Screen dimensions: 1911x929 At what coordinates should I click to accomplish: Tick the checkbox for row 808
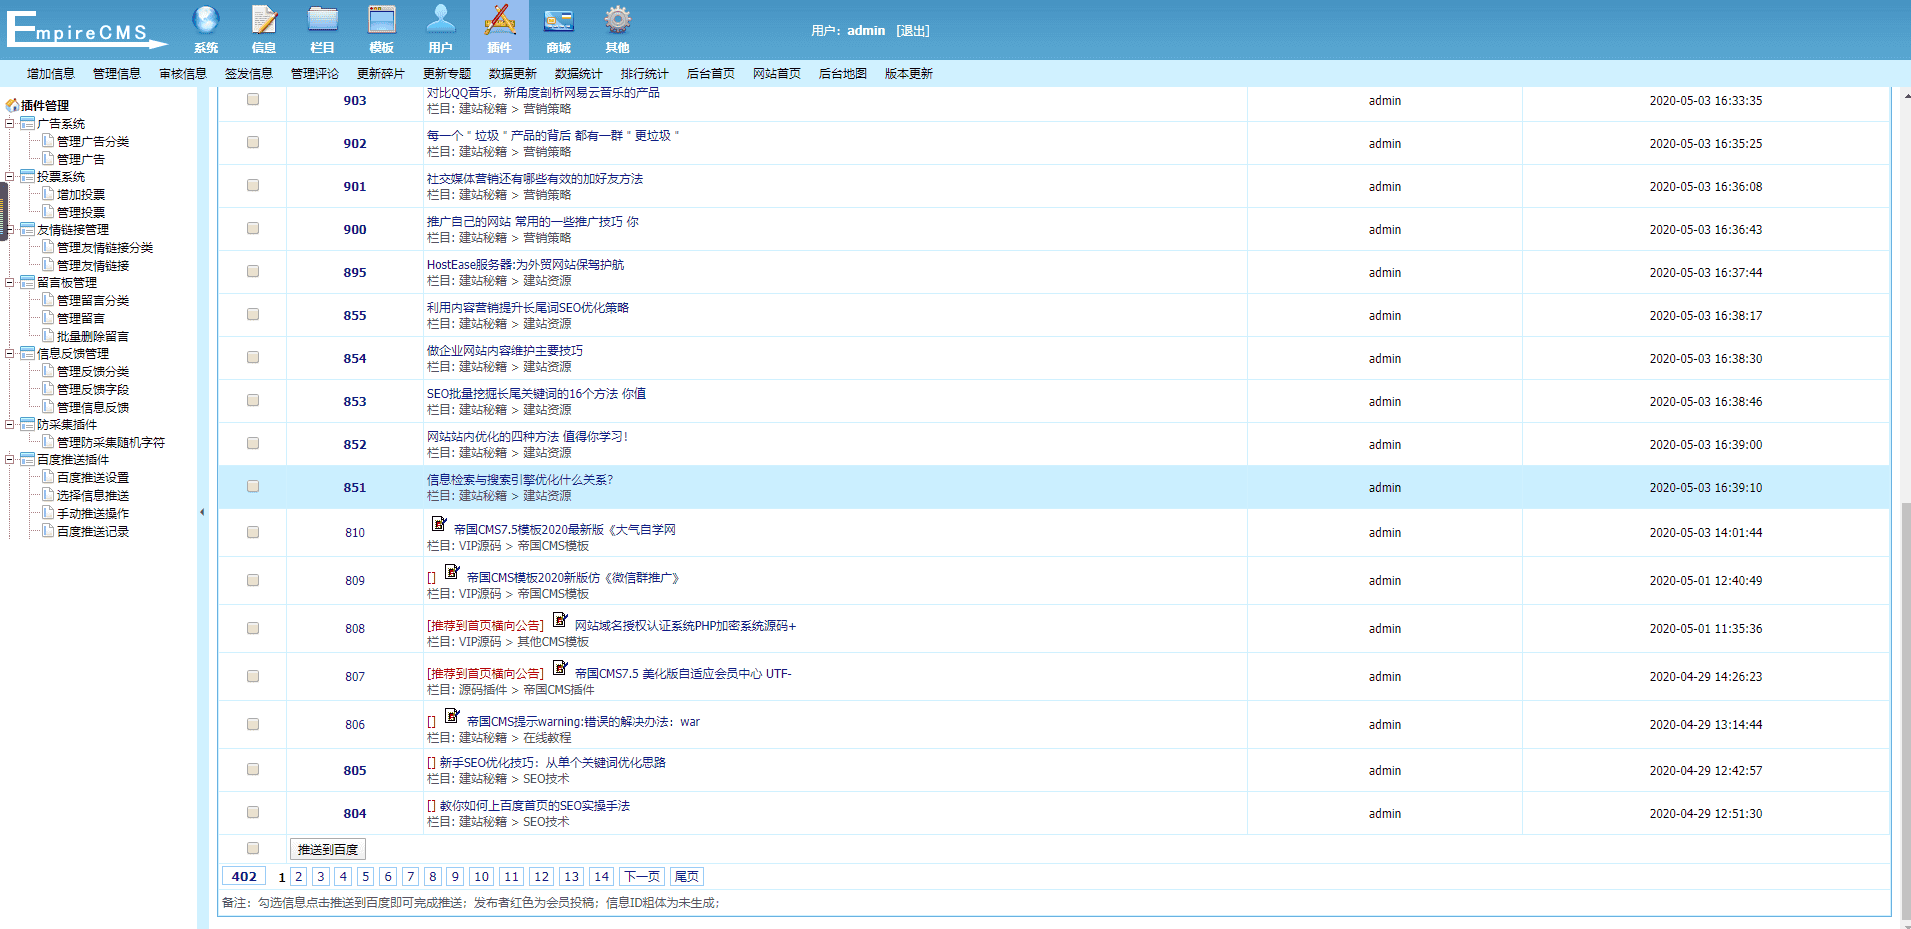pos(253,628)
